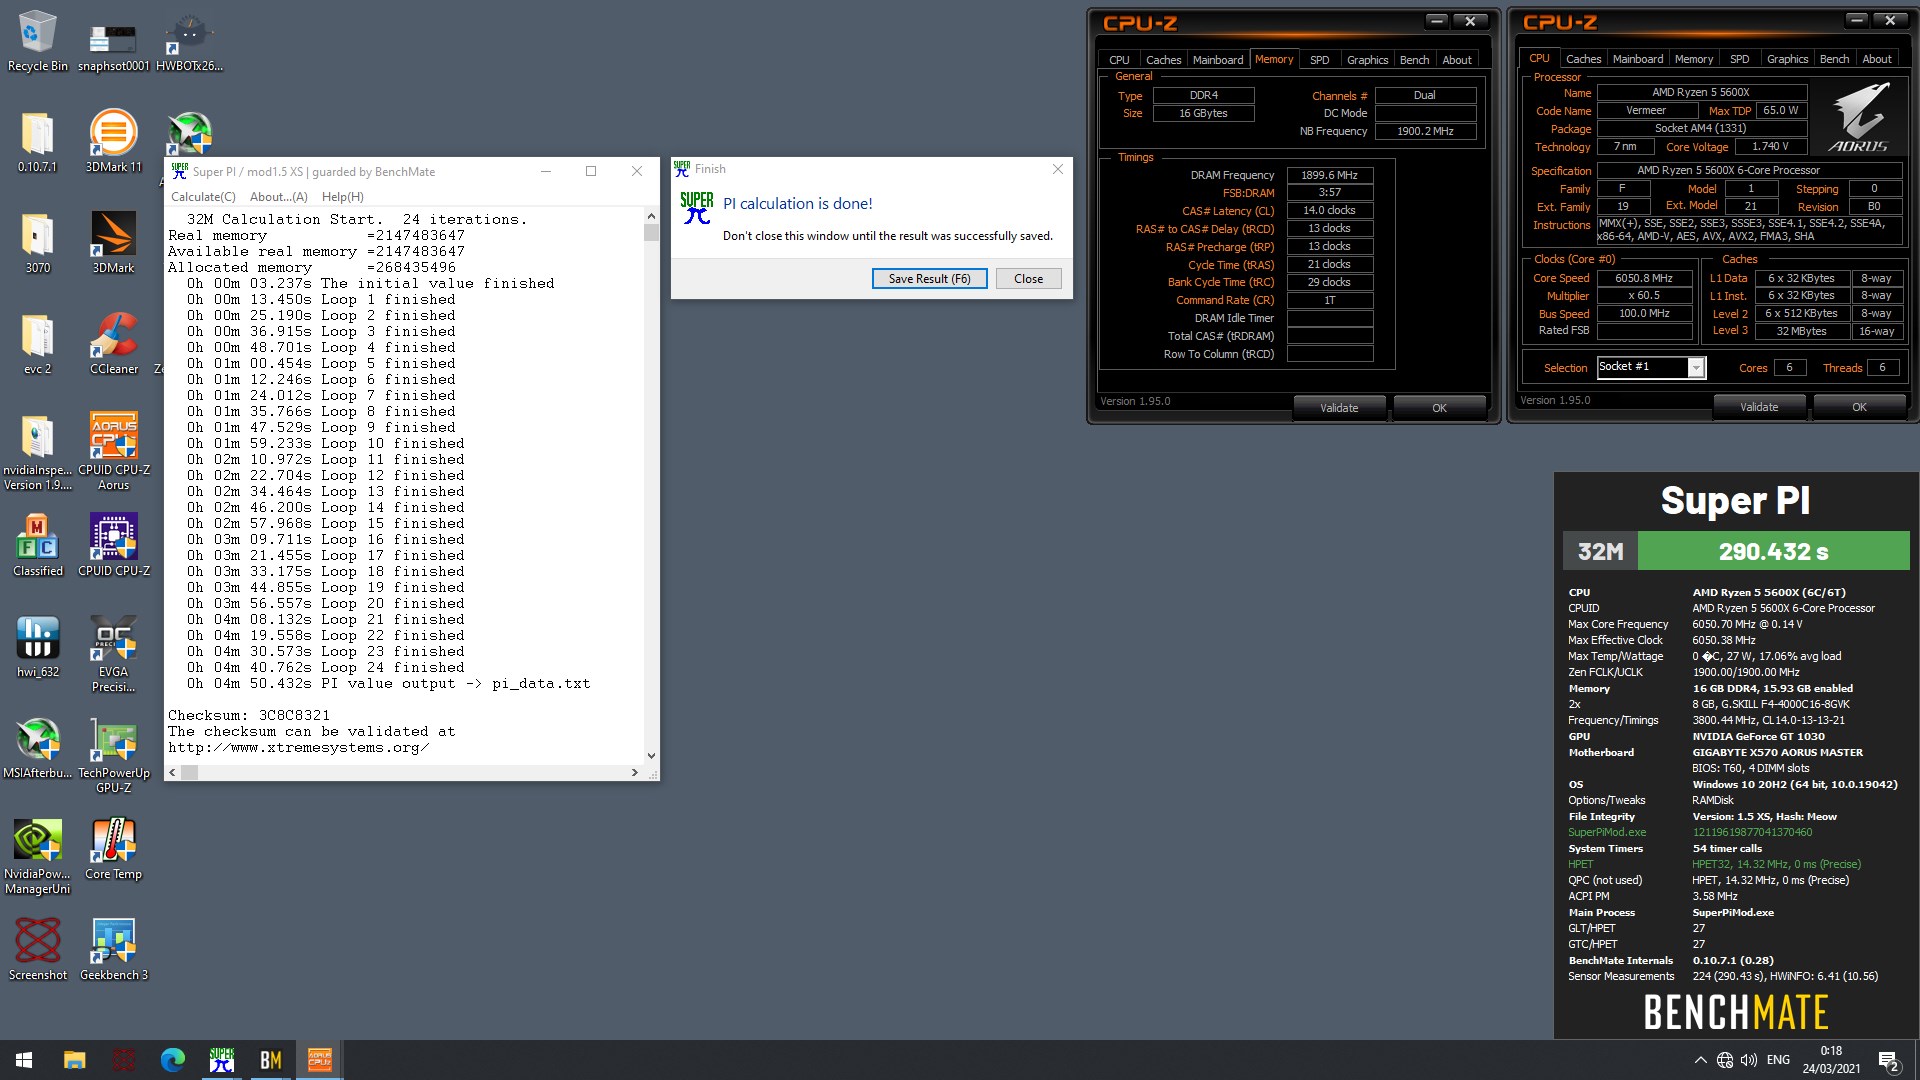Open the 3070 folder icon
The height and width of the screenshot is (1080, 1920).
pos(37,243)
